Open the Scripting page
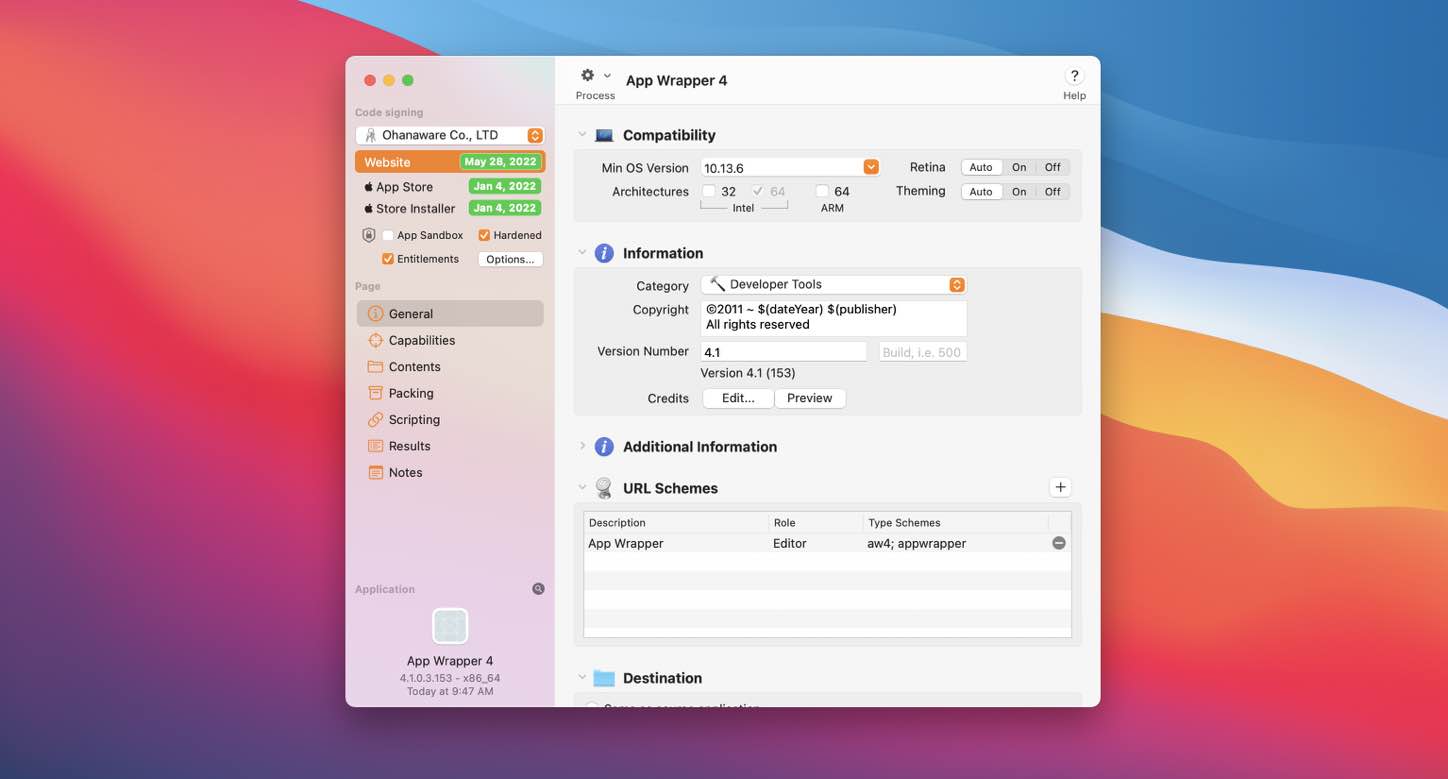The height and width of the screenshot is (779, 1448). click(450, 419)
